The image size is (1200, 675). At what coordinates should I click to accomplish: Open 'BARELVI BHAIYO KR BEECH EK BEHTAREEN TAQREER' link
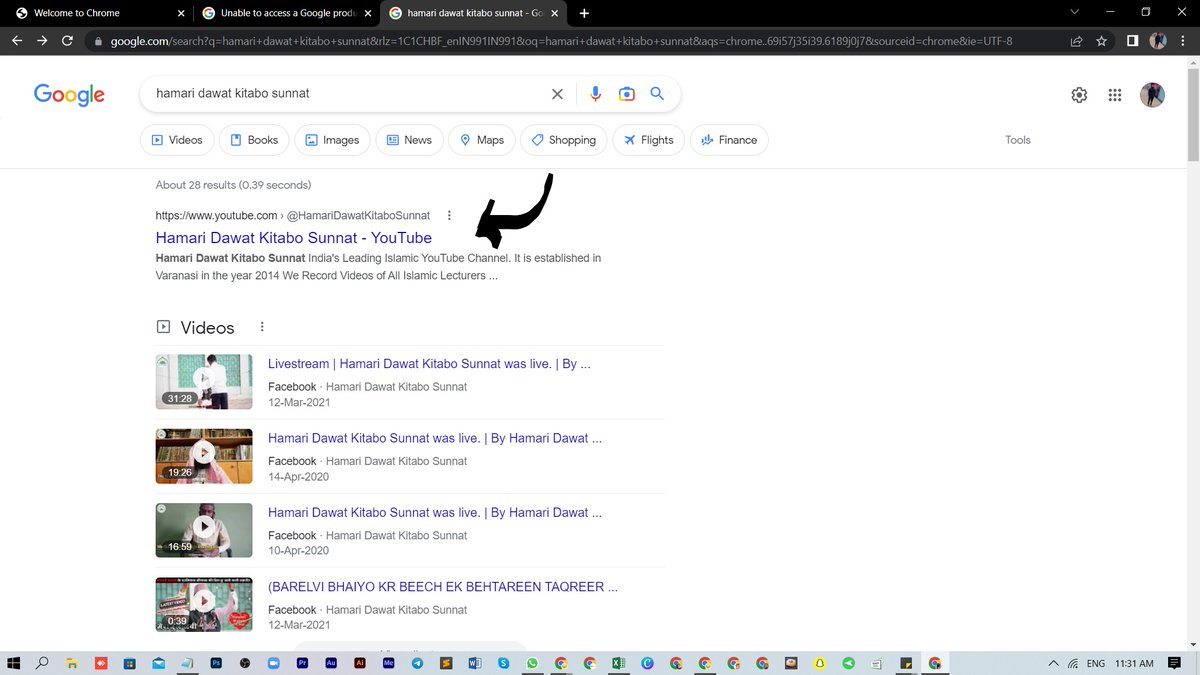point(443,587)
